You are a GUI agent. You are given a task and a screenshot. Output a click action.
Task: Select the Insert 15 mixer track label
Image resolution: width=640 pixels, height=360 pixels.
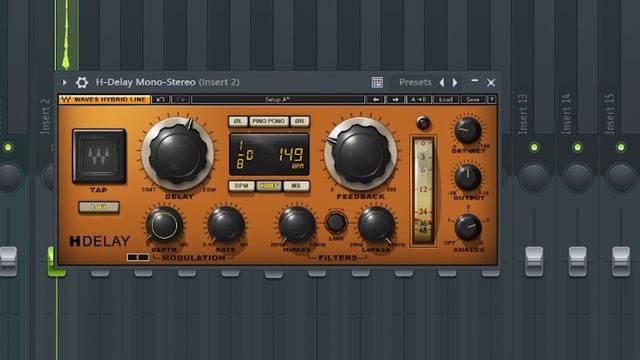[609, 114]
